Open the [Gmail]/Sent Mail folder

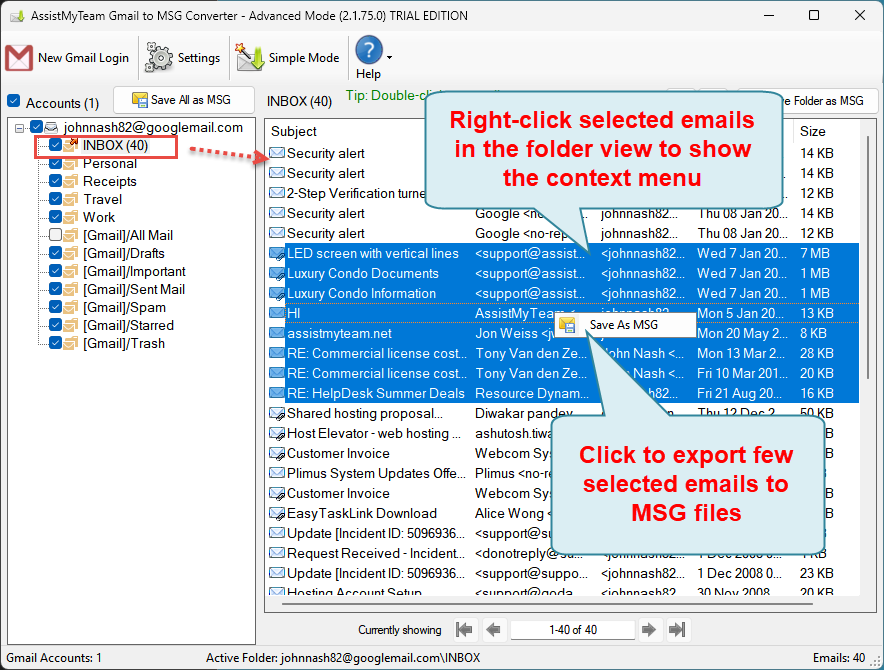coord(134,290)
